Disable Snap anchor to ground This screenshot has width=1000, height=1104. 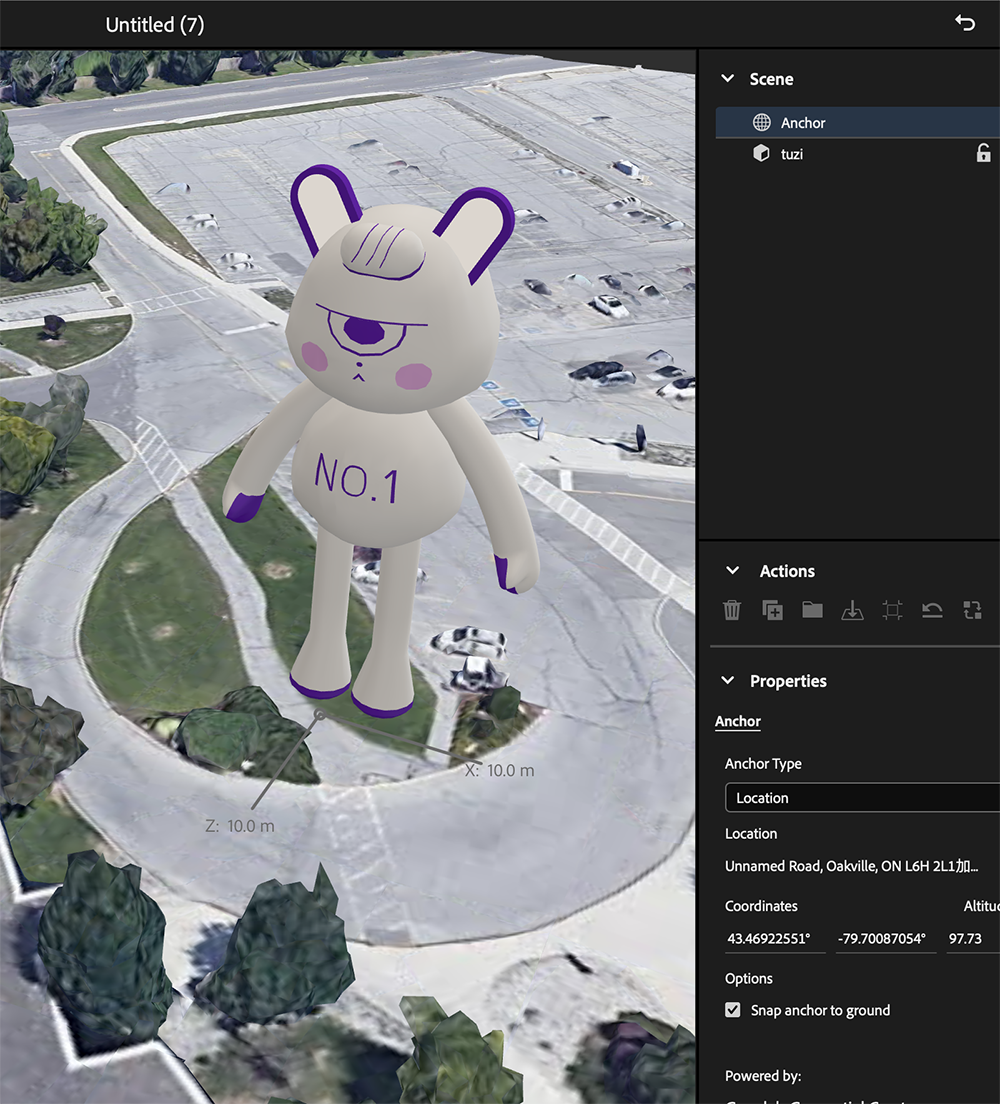point(733,1010)
